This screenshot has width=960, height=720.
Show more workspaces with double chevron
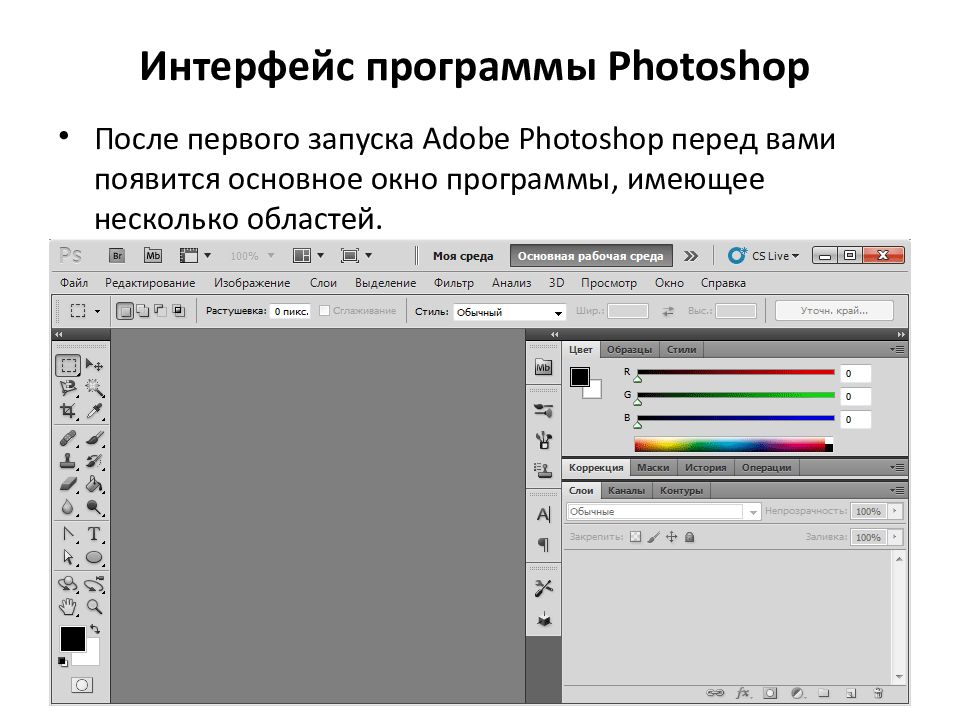pyautogui.click(x=691, y=256)
